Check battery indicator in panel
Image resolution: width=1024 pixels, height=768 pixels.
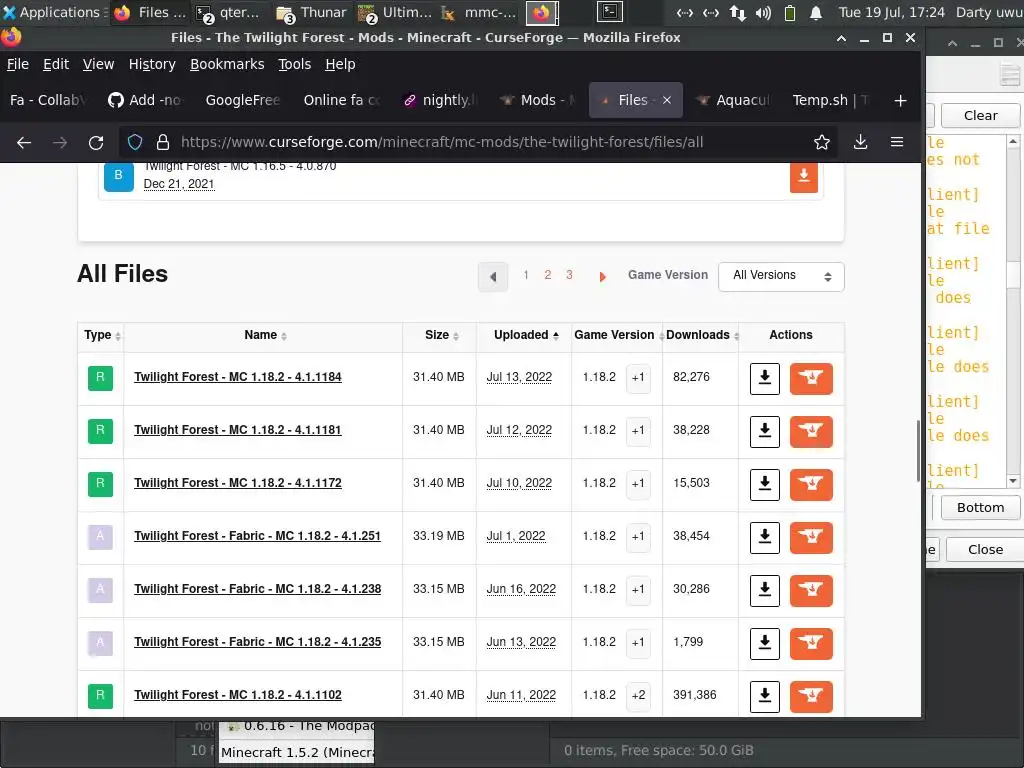[x=790, y=12]
